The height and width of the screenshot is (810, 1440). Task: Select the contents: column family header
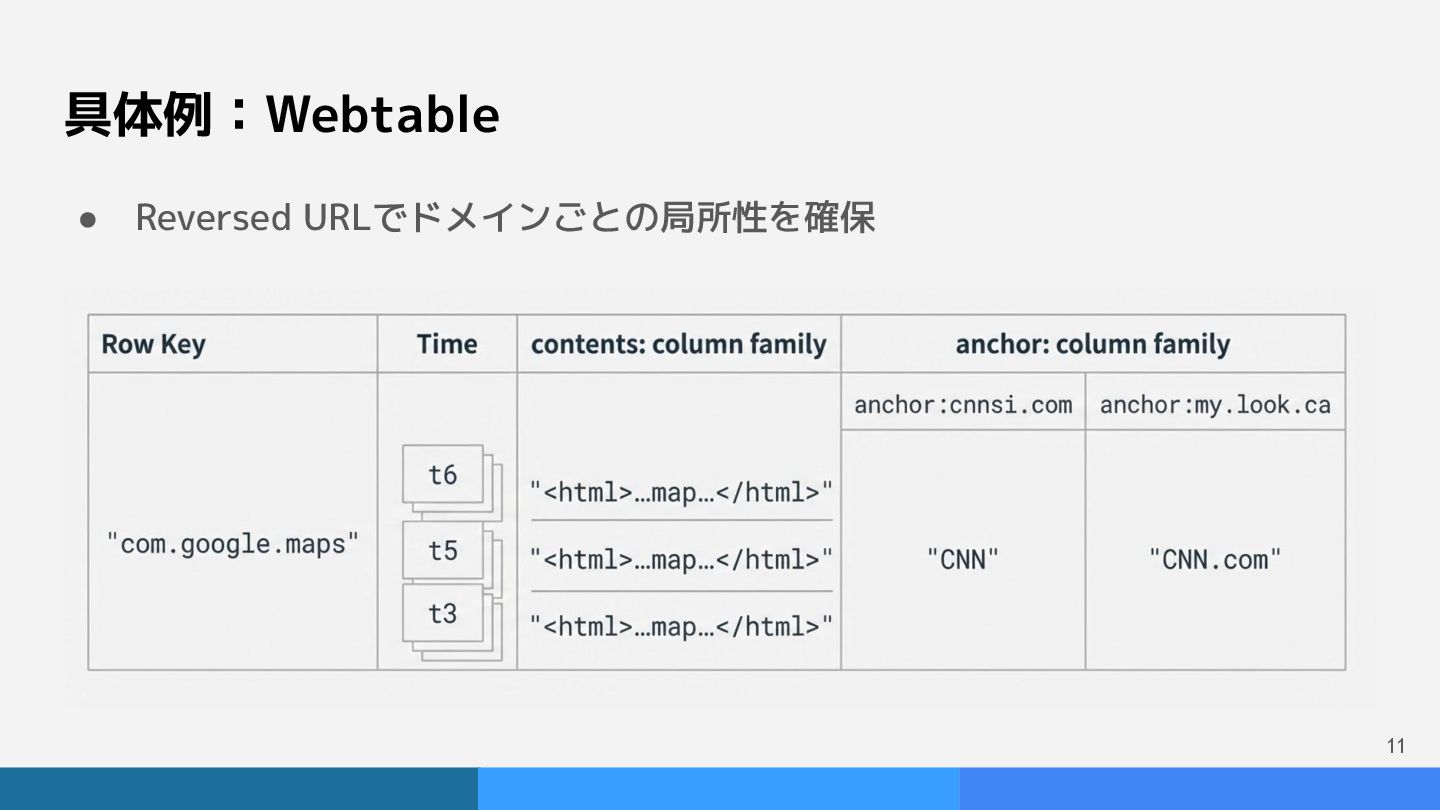678,344
